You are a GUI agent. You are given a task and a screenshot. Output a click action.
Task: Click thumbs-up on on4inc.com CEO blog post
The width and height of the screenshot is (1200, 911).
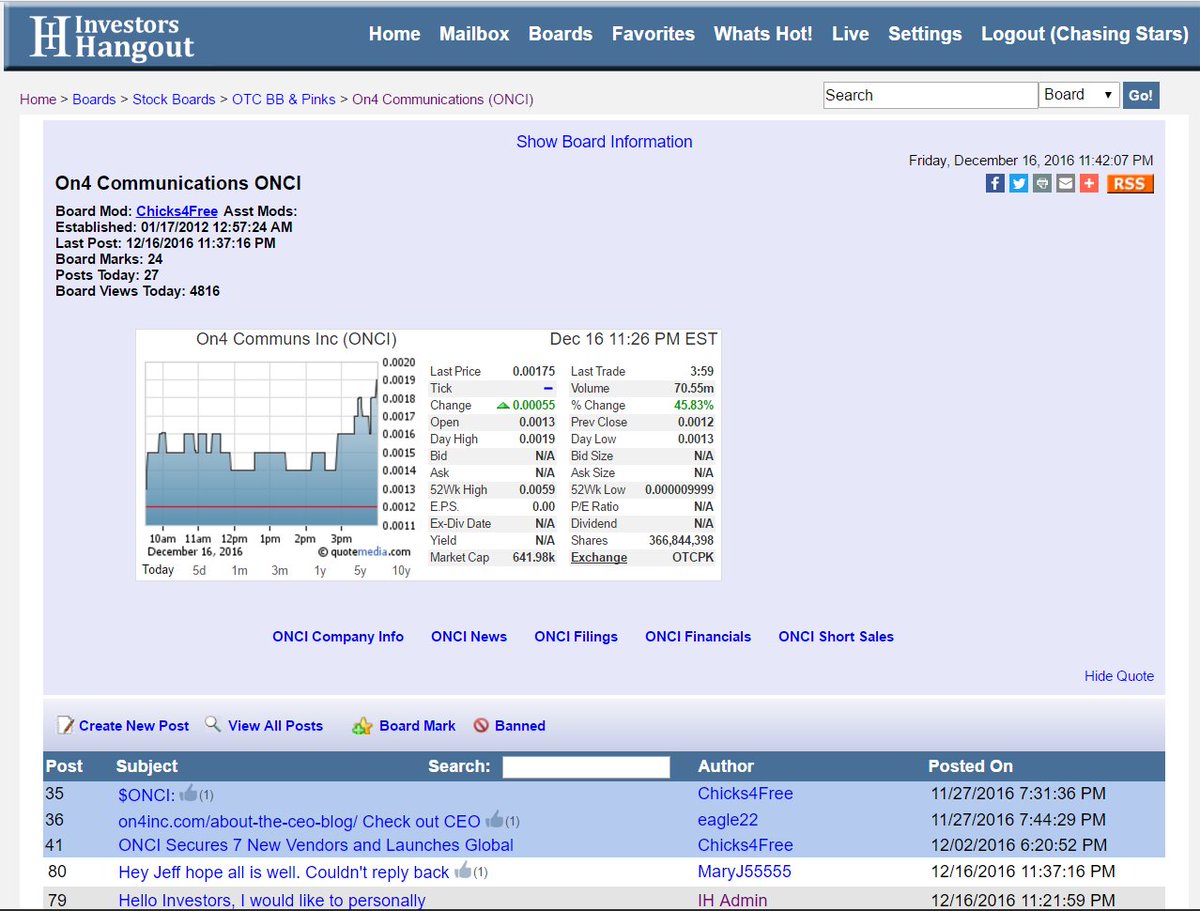click(x=494, y=820)
